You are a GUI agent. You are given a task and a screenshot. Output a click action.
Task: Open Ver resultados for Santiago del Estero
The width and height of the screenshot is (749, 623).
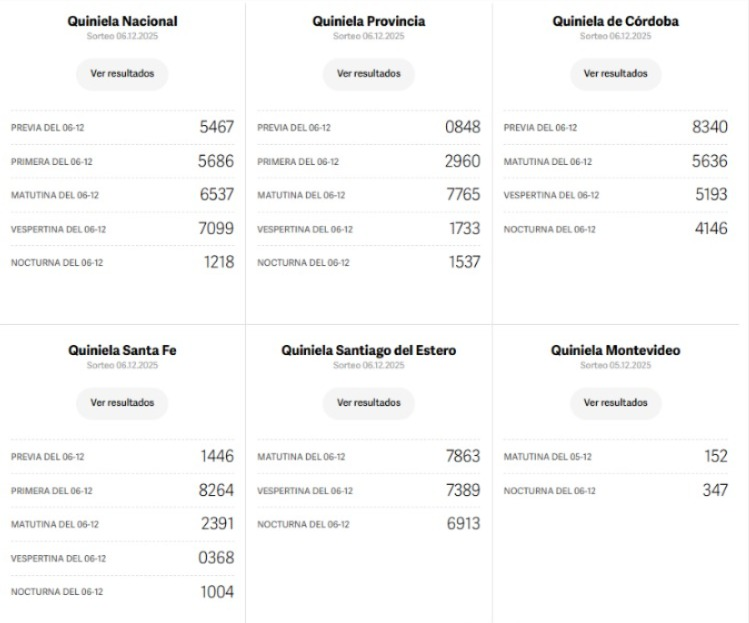(x=368, y=403)
